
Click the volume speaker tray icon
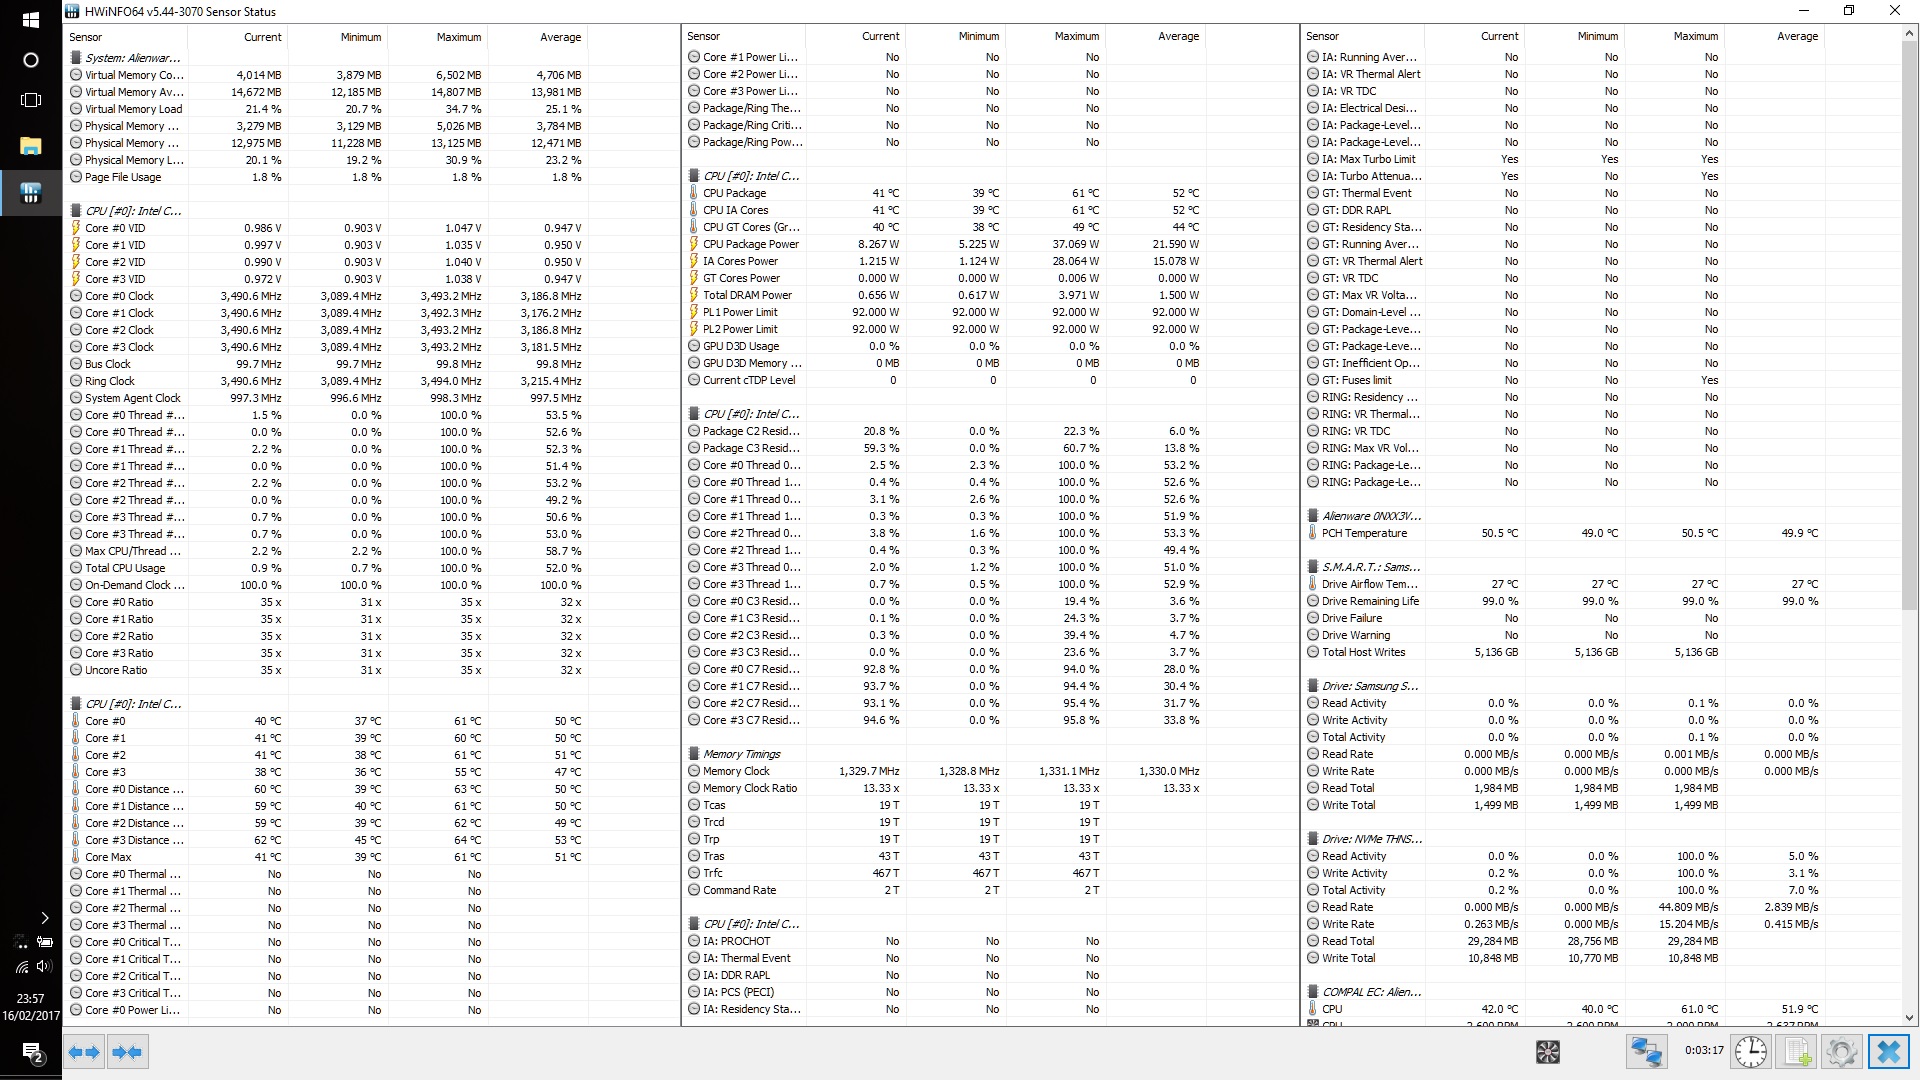point(43,966)
